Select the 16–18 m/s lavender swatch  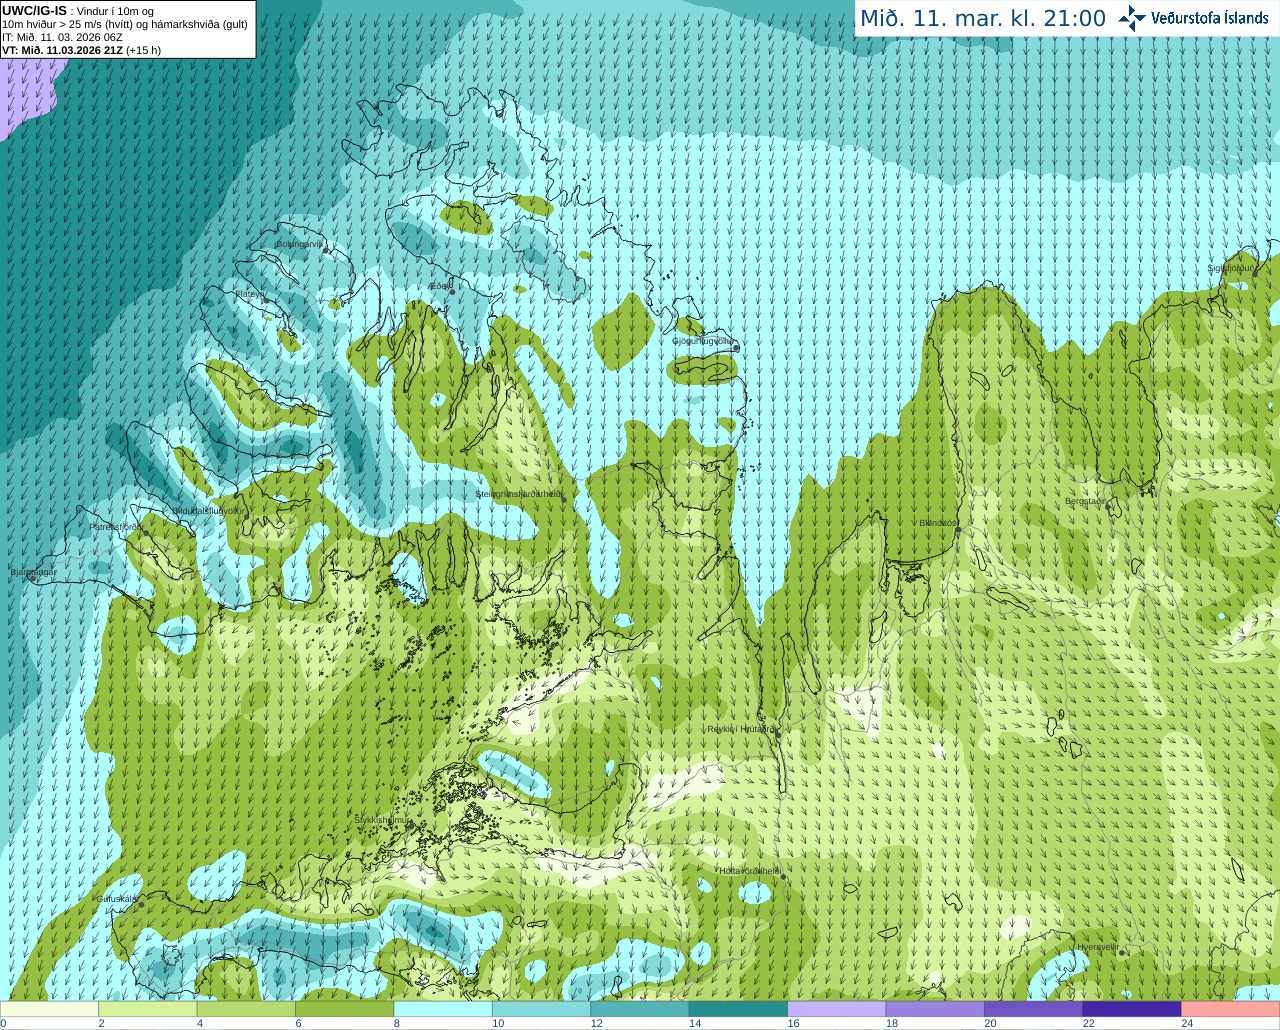[x=837, y=1009]
